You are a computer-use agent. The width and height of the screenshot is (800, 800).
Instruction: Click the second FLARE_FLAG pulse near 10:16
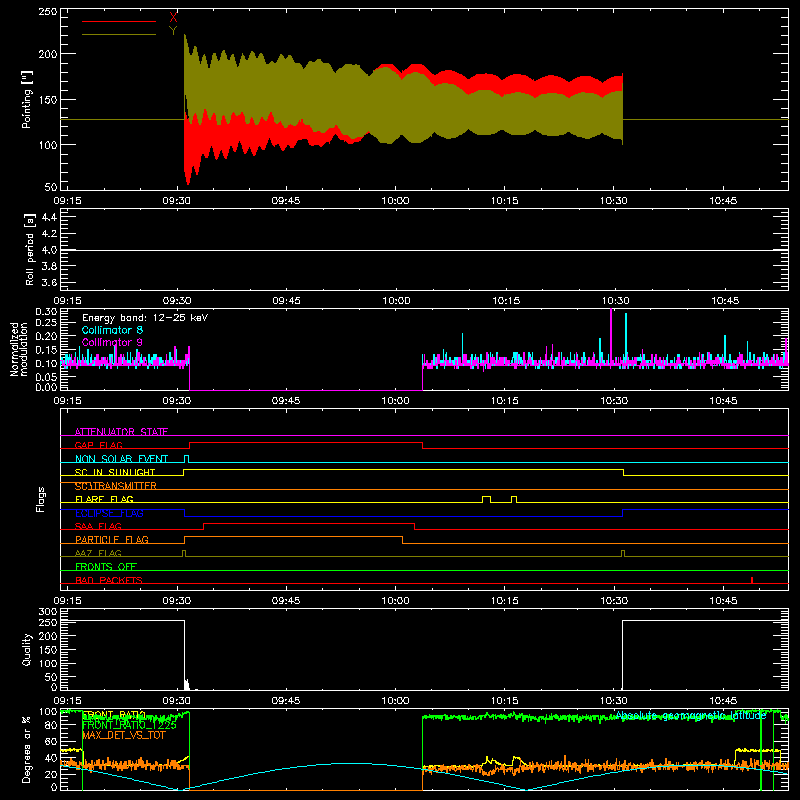[x=514, y=499]
